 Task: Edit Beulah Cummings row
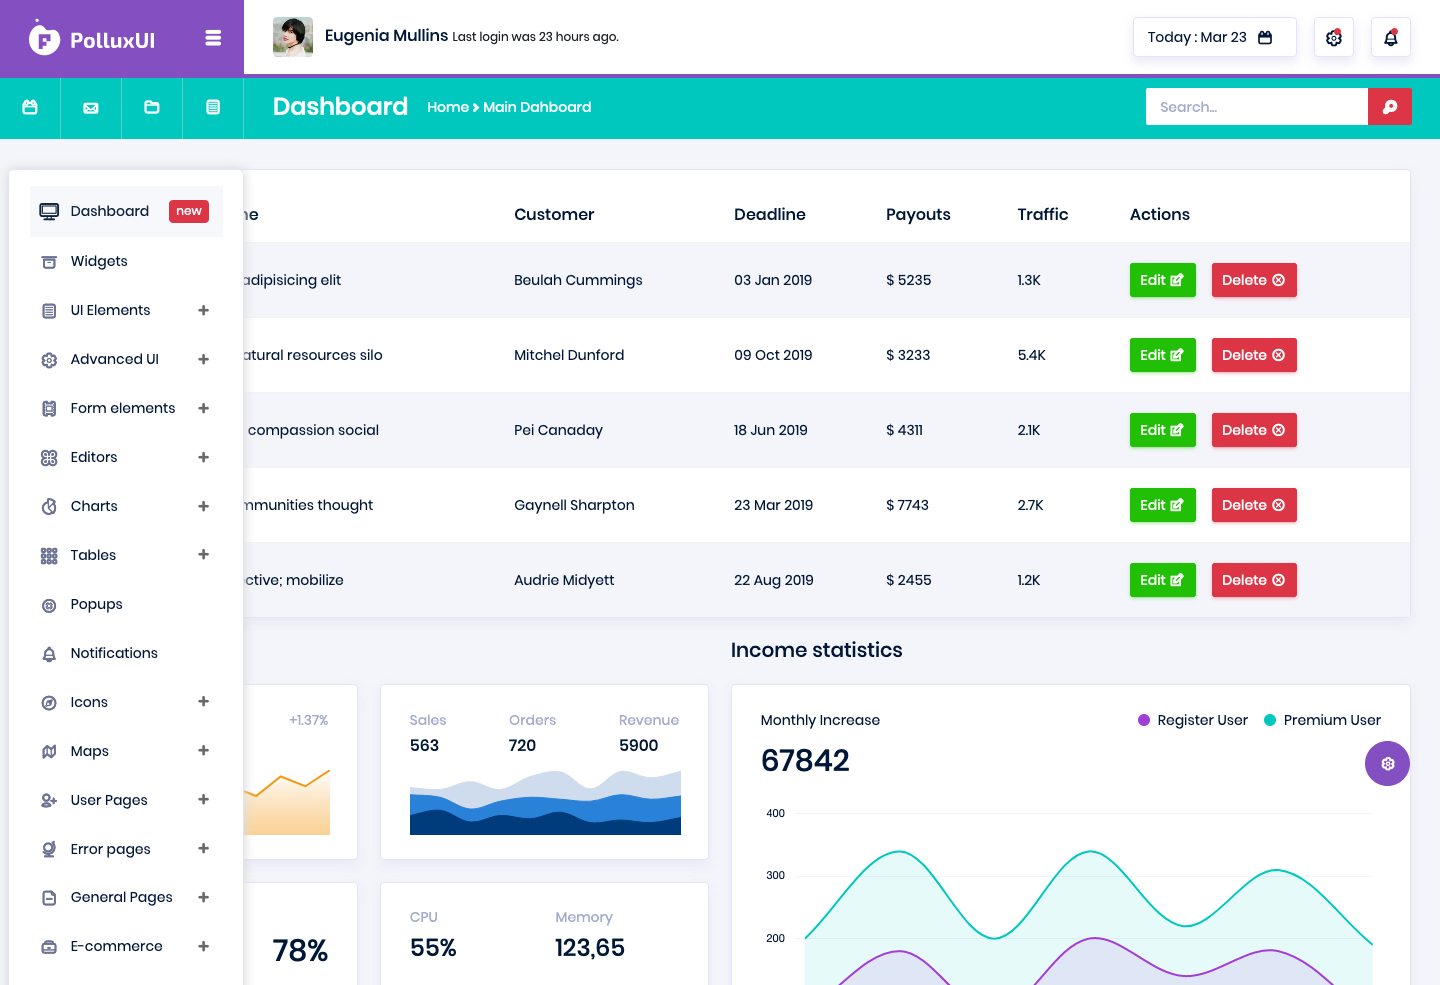point(1162,280)
